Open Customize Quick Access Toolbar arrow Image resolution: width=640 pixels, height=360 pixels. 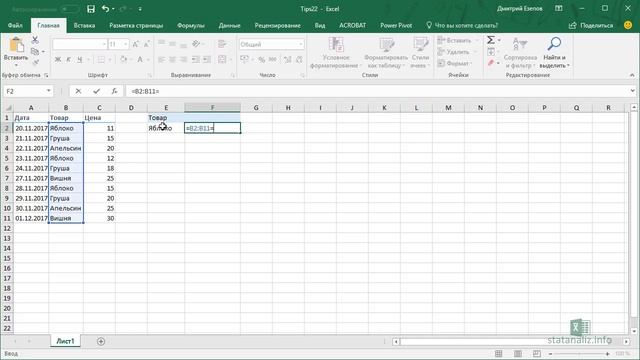(x=140, y=9)
